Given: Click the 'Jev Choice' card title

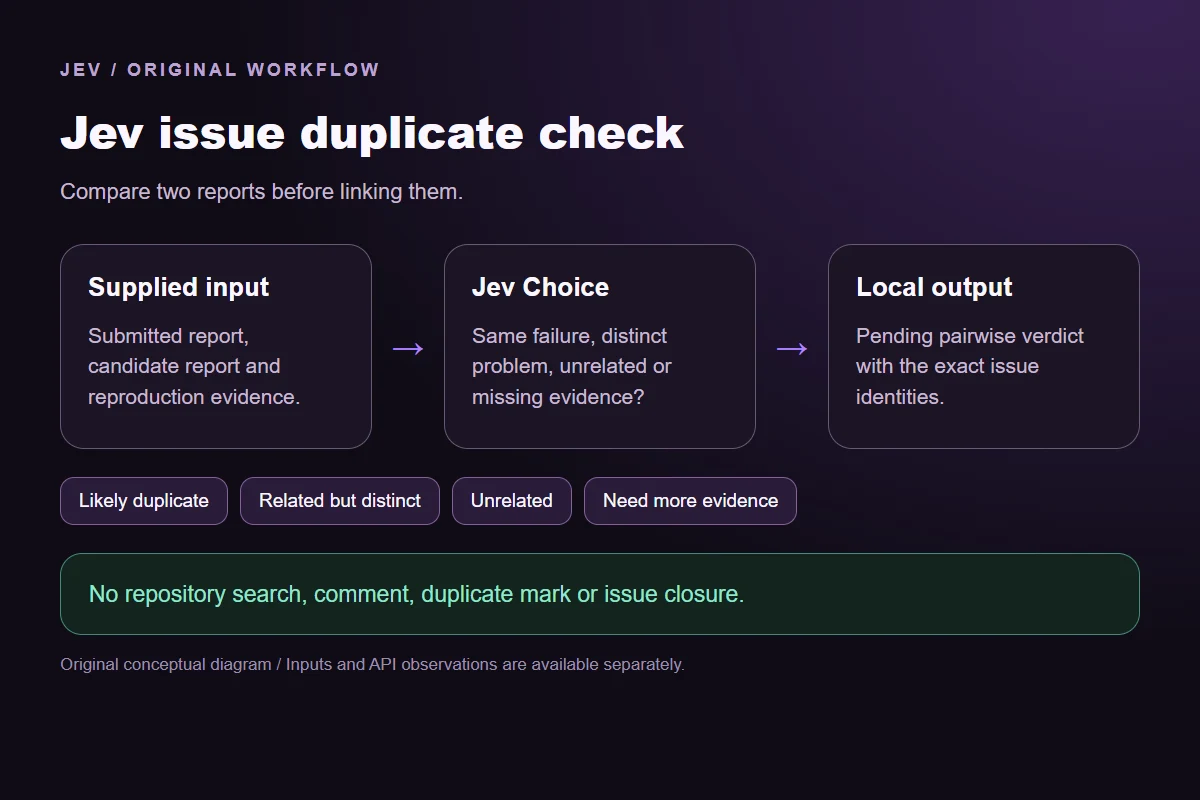Looking at the screenshot, I should point(540,287).
